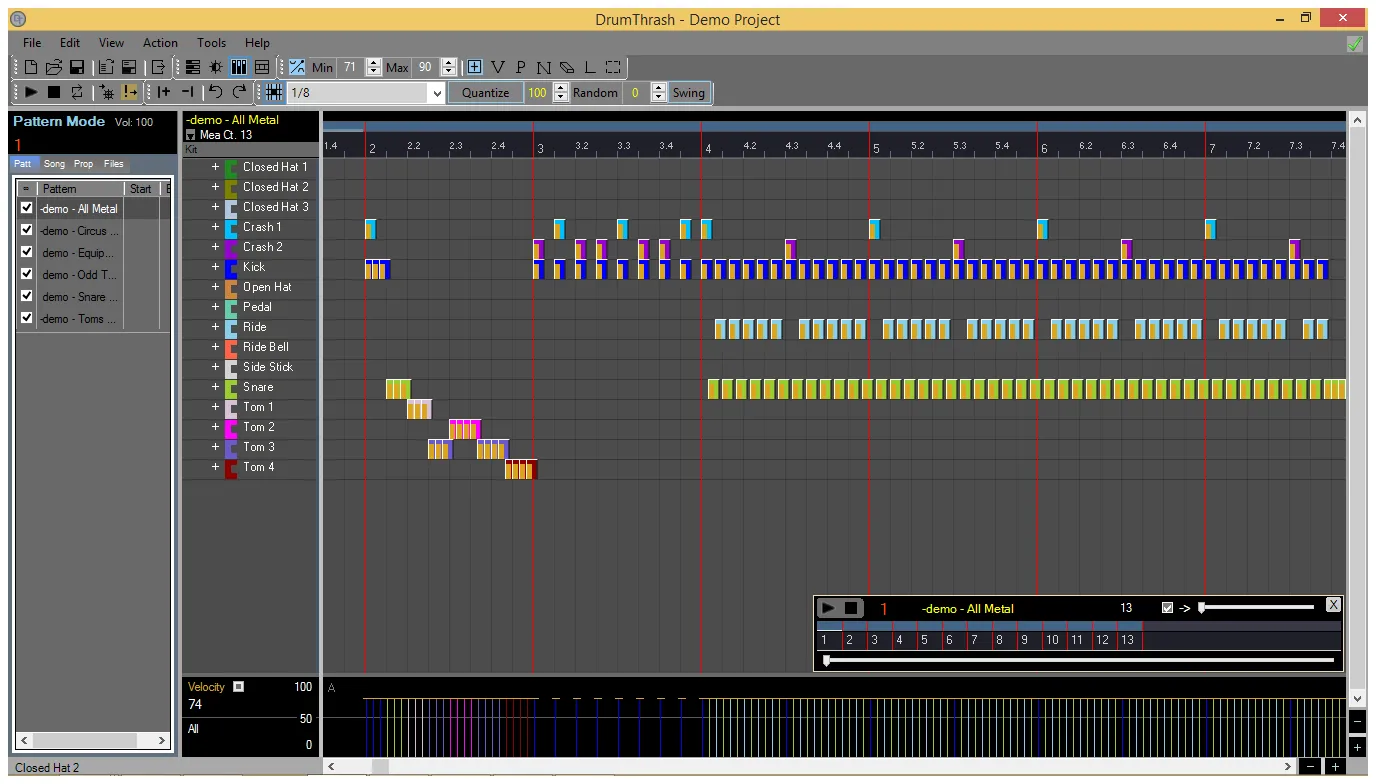The image size is (1376, 784).
Task: Expand the Kick track with its plus button
Action: coord(216,267)
